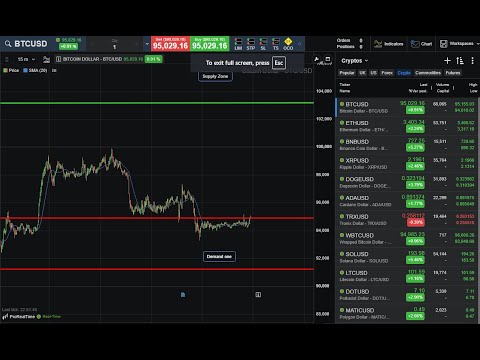Click the green Buy 95,029.16 button
Image resolution: width=480 pixels, height=360 pixels.
pyautogui.click(x=210, y=44)
